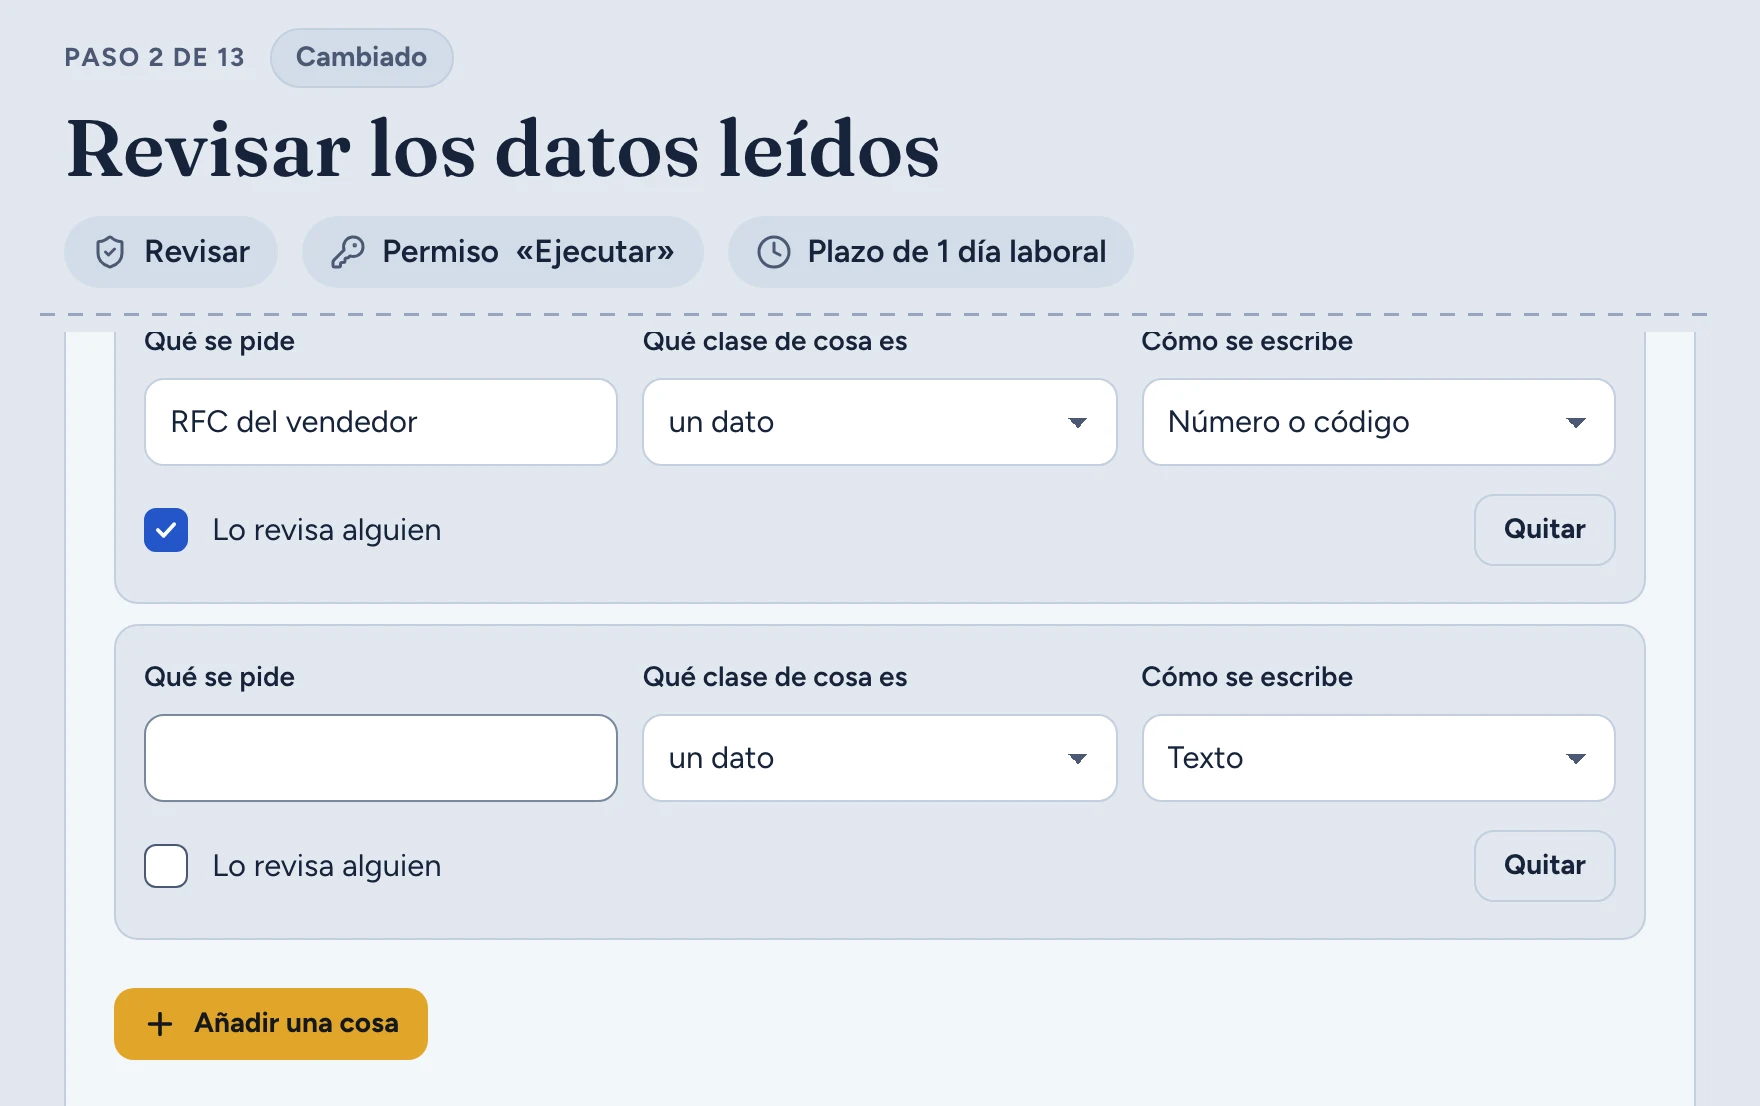The width and height of the screenshot is (1760, 1106).
Task: Click the Revisar los datos leídos heading
Action: tap(503, 149)
